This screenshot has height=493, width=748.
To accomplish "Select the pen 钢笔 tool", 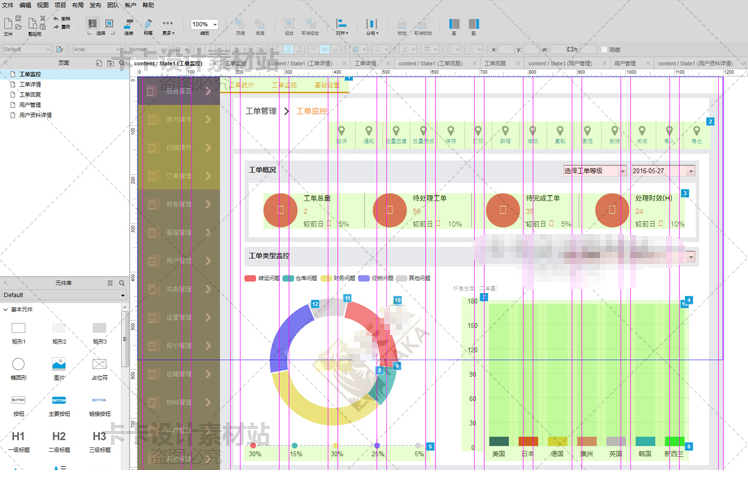I will click(148, 26).
